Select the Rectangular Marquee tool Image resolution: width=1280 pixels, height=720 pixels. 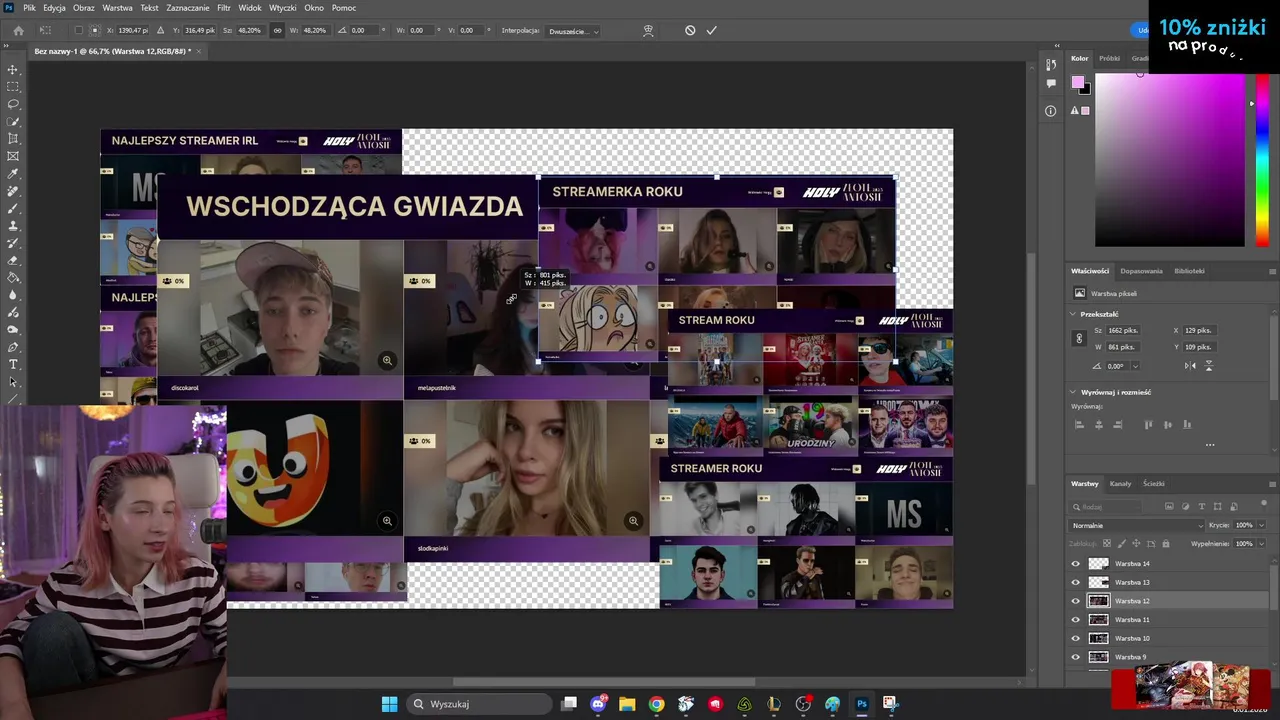[13, 87]
